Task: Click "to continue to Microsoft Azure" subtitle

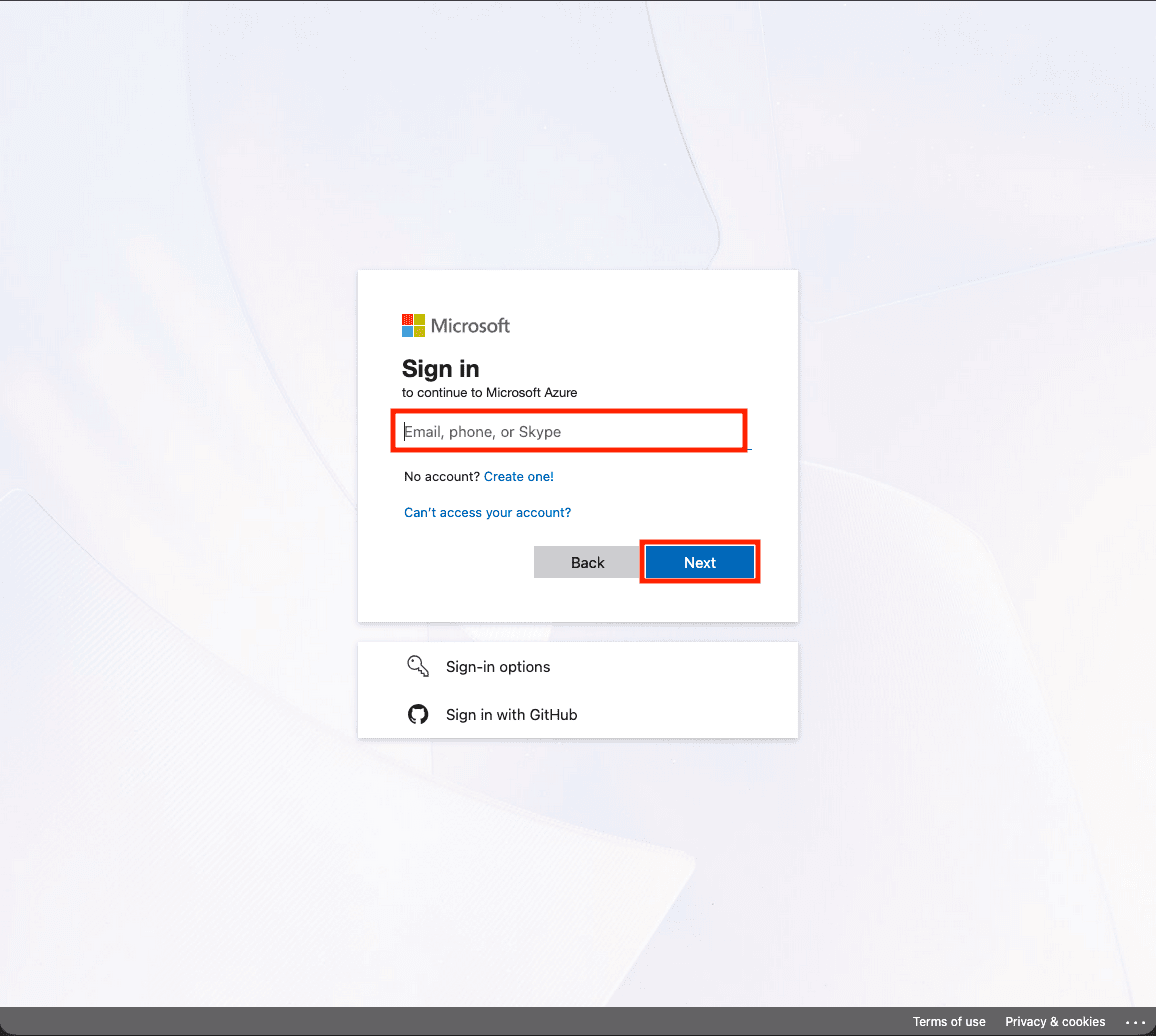Action: [x=489, y=393]
